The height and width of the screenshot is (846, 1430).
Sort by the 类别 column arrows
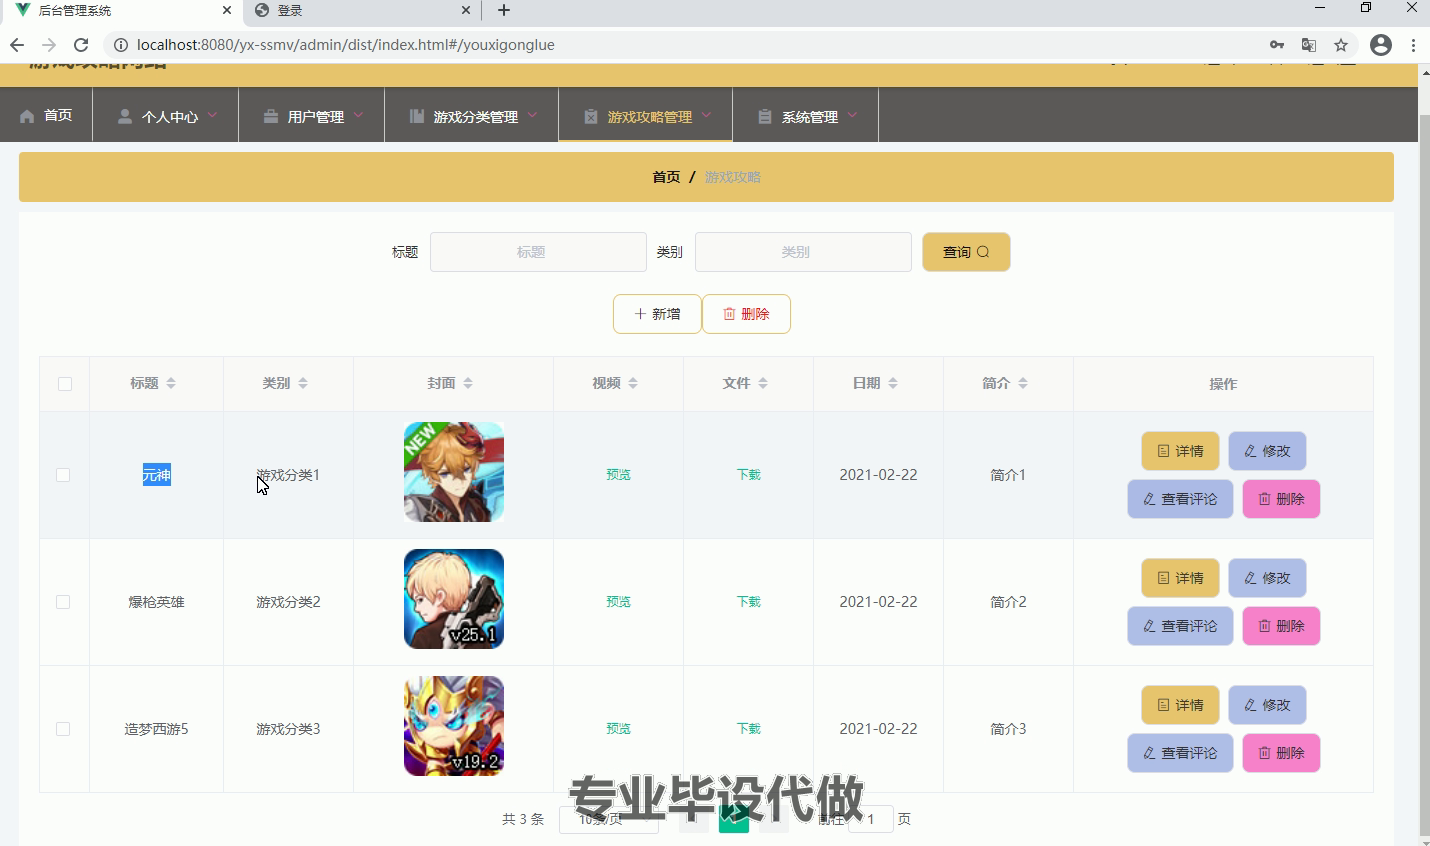click(x=303, y=384)
